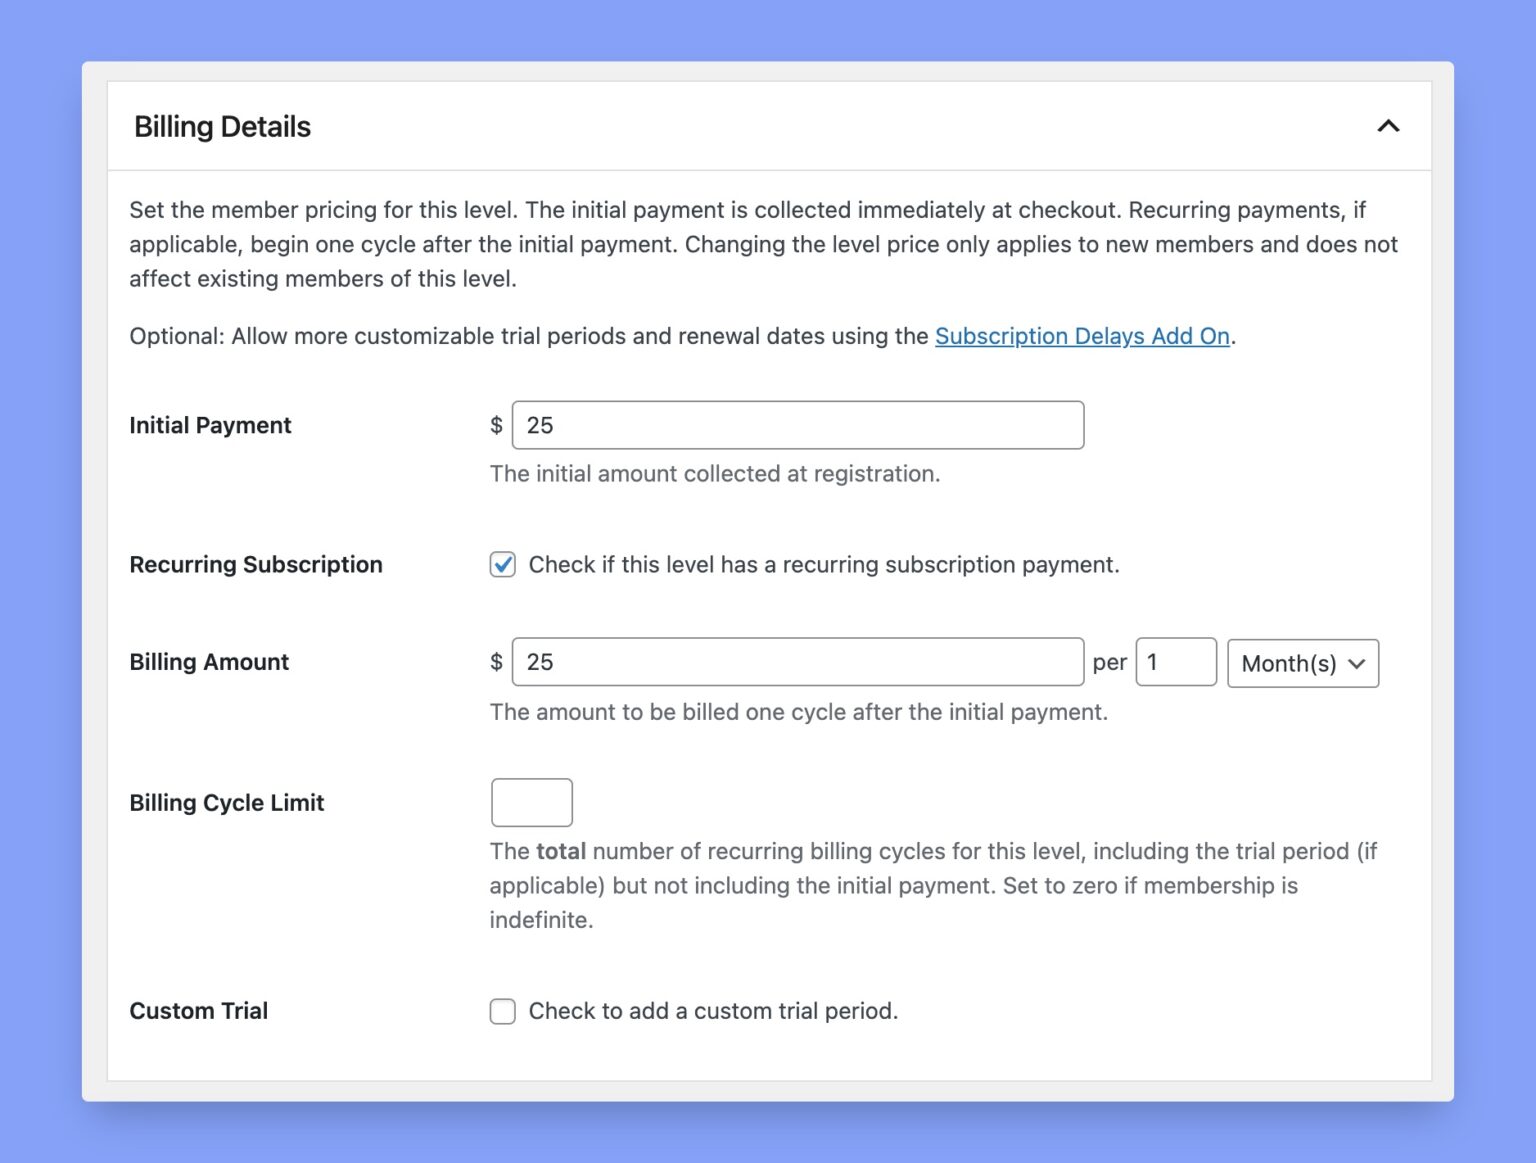Click inside the Billing Amount input box

797,661
